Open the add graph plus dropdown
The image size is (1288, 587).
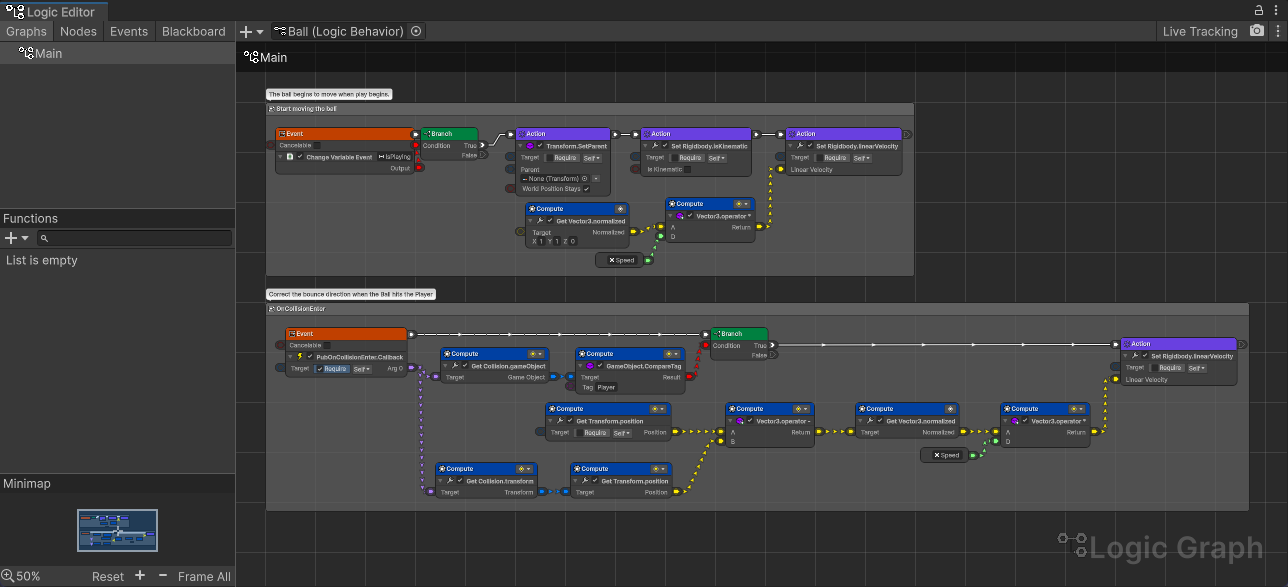click(x=252, y=31)
